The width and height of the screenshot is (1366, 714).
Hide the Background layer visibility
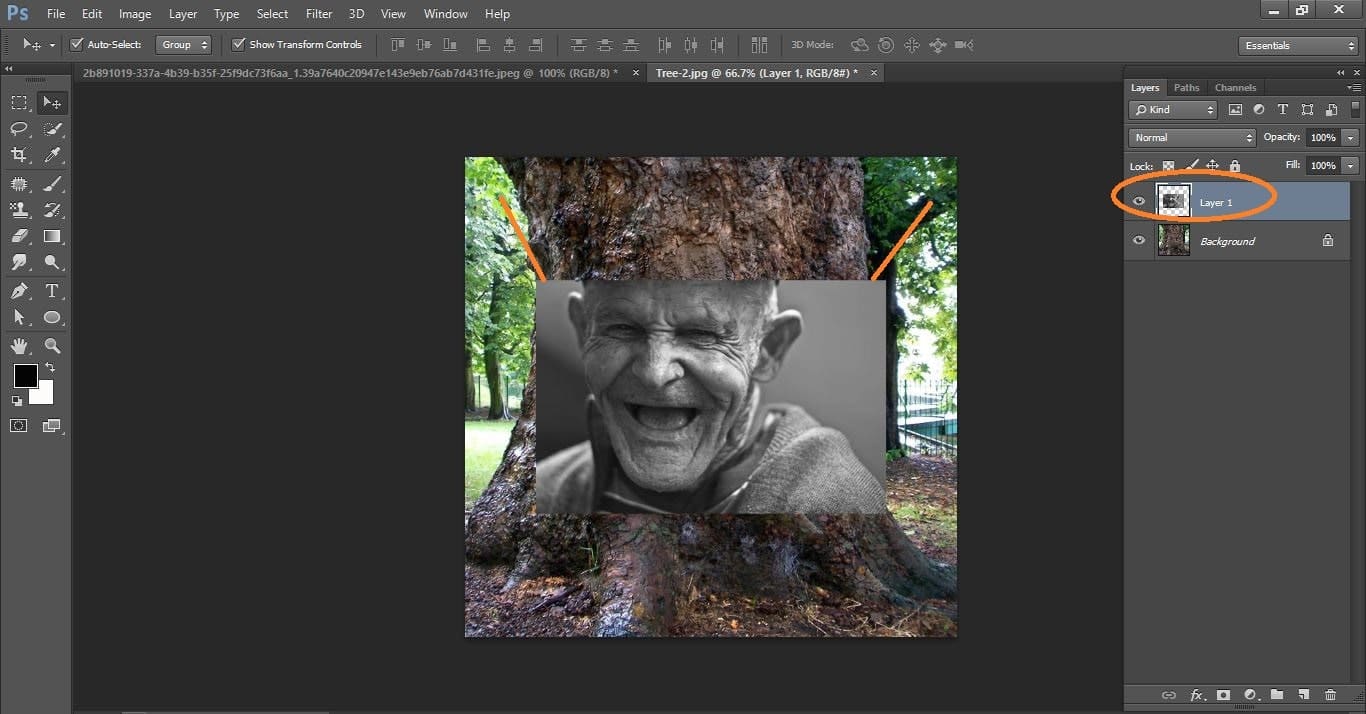[1139, 240]
